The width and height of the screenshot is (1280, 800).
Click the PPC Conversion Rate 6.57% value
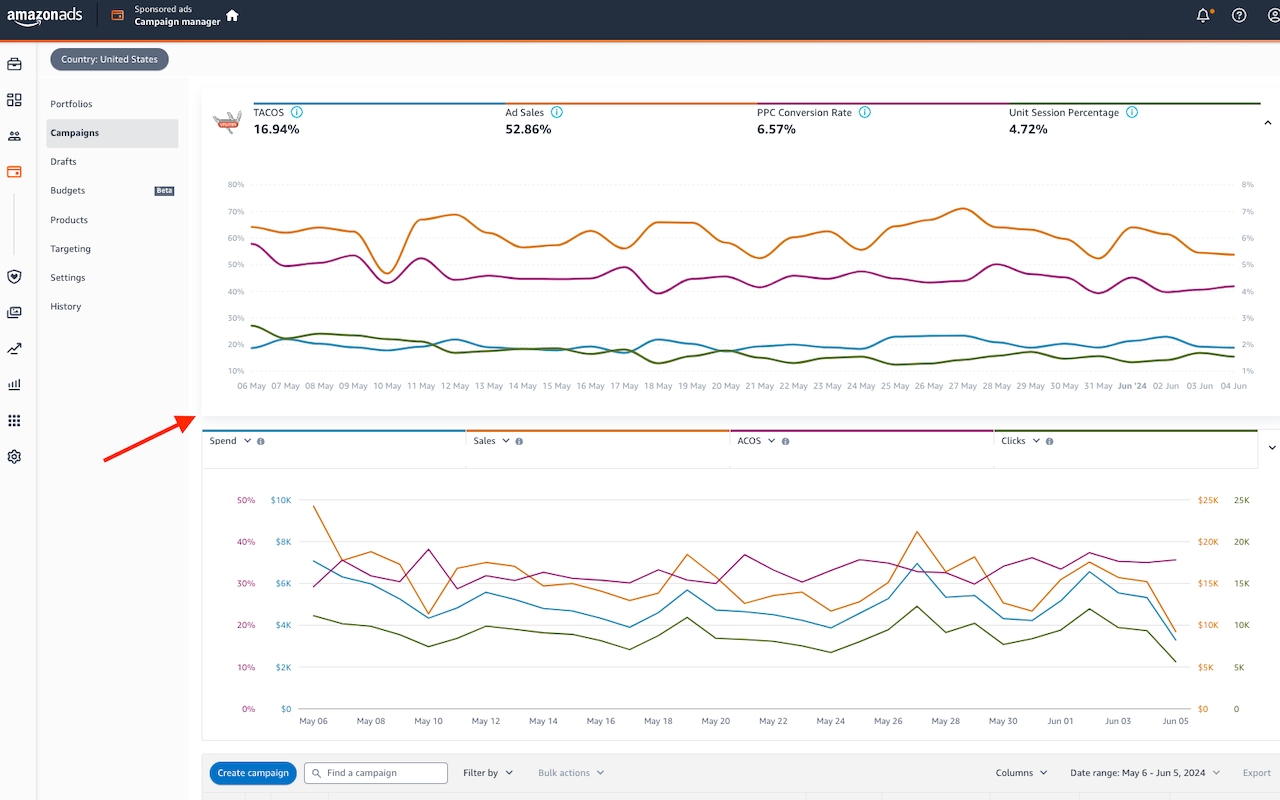pyautogui.click(x=776, y=129)
